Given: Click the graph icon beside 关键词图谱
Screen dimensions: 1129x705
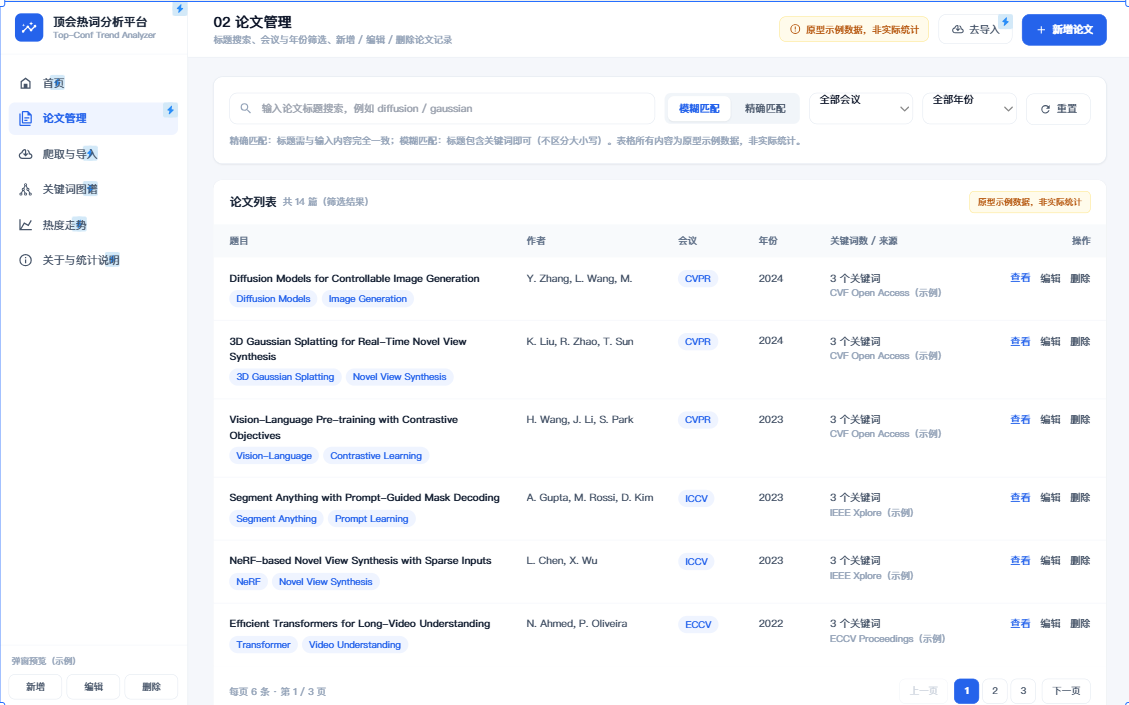Looking at the screenshot, I should coord(26,189).
